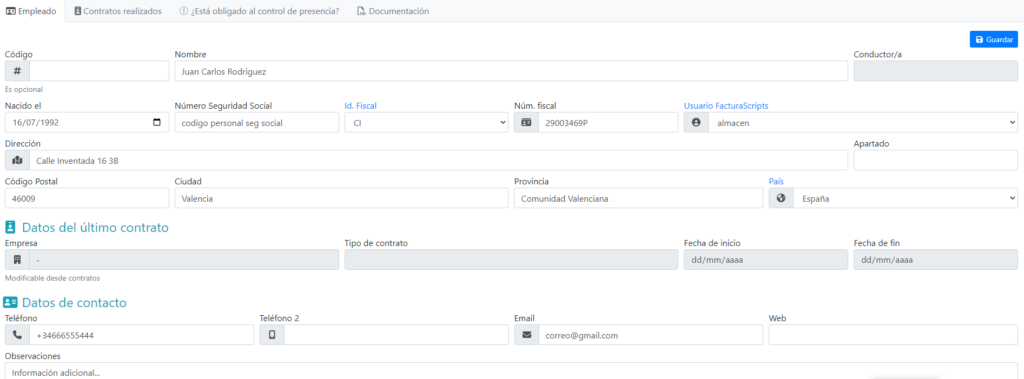Click the Fecha de inicio date field
This screenshot has height=379, width=1024.
click(766, 259)
